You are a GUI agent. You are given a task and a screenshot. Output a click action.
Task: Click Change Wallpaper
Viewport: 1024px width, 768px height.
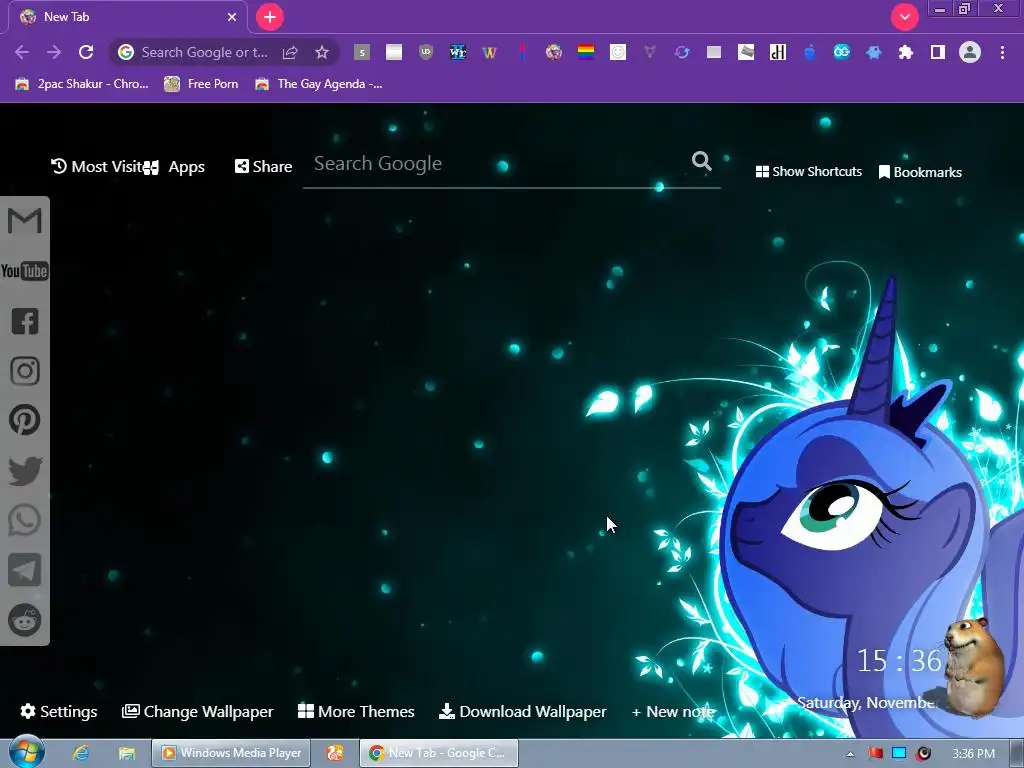tap(198, 711)
